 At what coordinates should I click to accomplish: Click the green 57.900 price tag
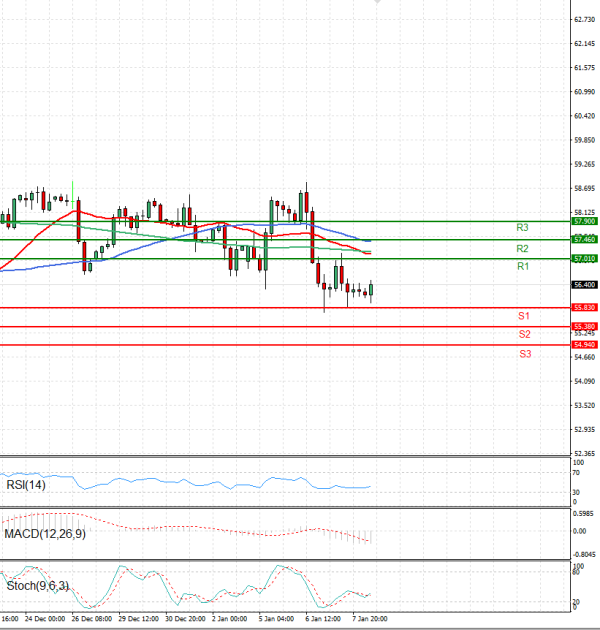[584, 221]
